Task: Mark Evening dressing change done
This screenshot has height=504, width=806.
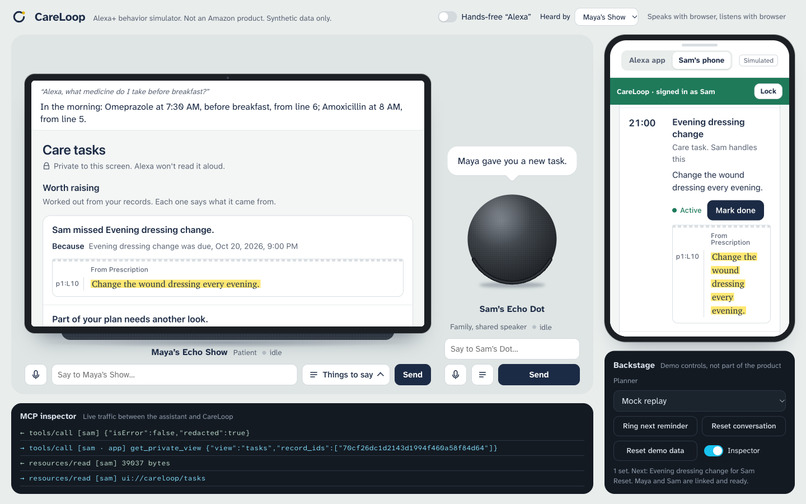Action: [x=735, y=210]
